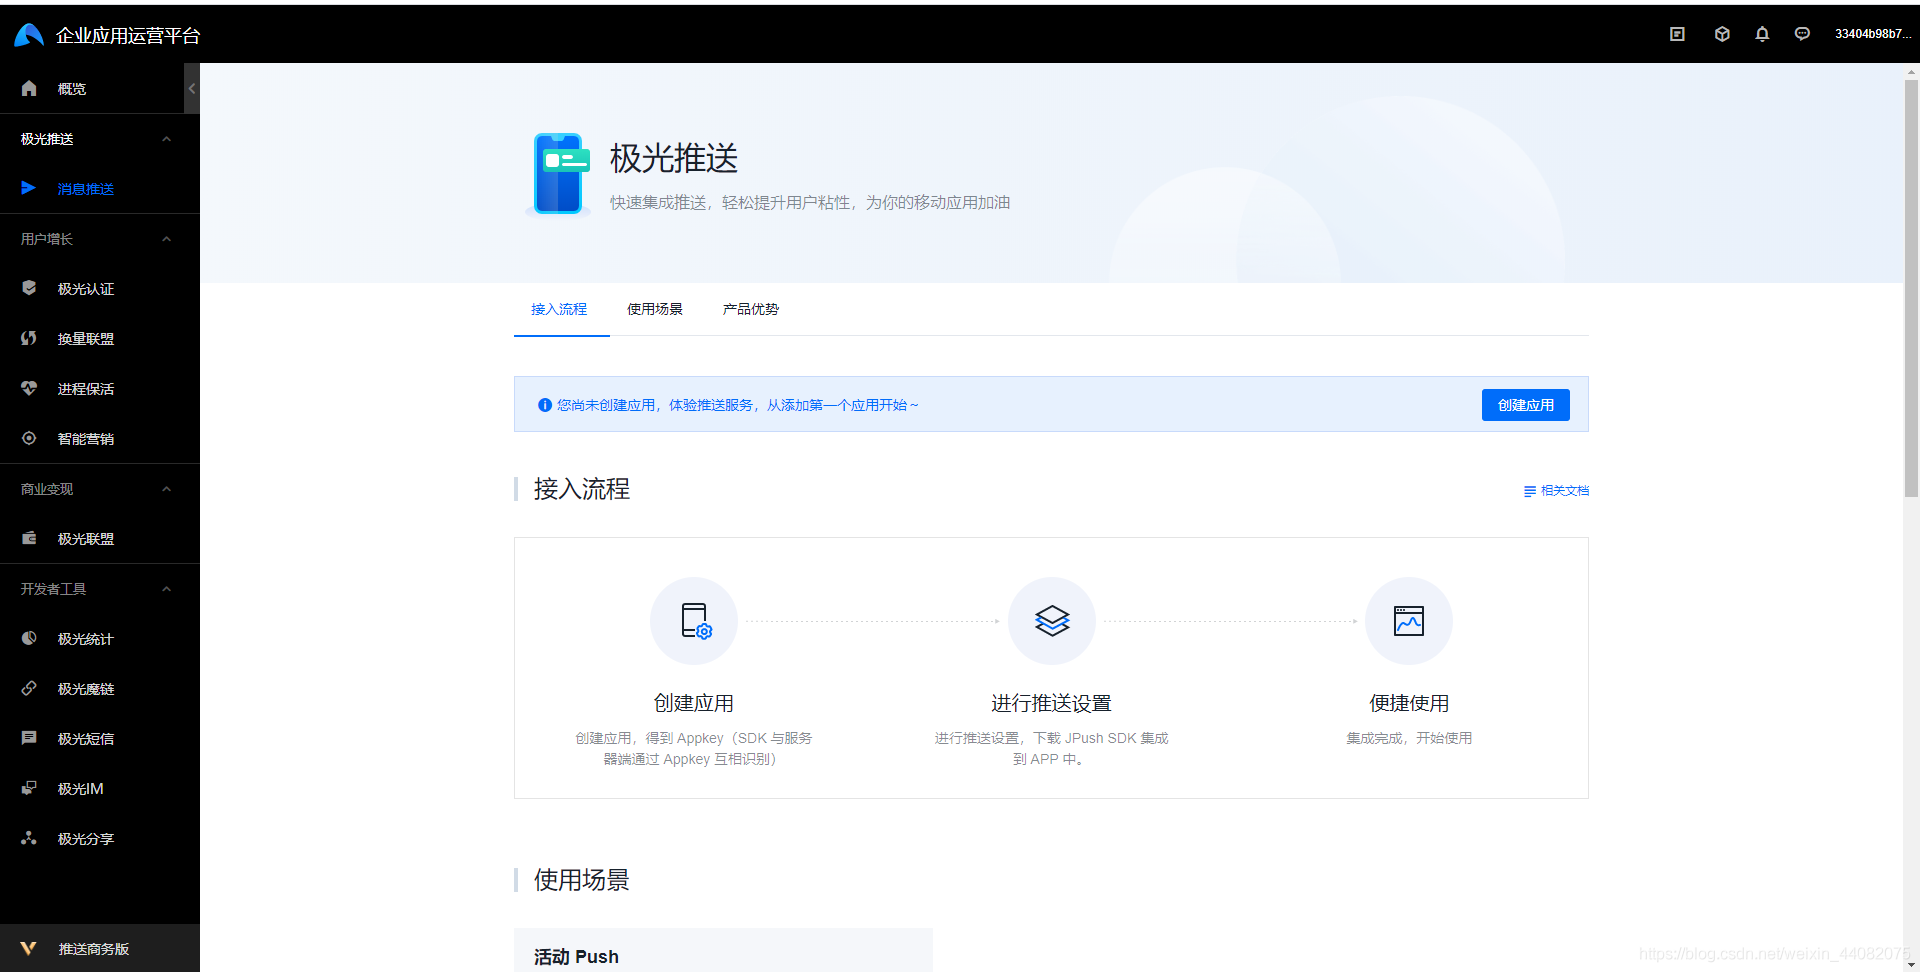This screenshot has height=972, width=1920.
Task: Click the 极光统计 pie chart icon
Action: pyautogui.click(x=29, y=638)
